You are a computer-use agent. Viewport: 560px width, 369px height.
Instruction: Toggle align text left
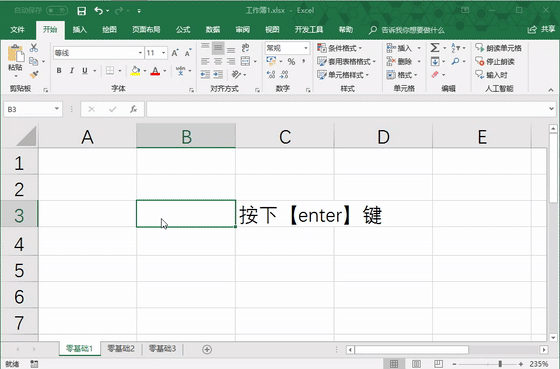point(205,61)
